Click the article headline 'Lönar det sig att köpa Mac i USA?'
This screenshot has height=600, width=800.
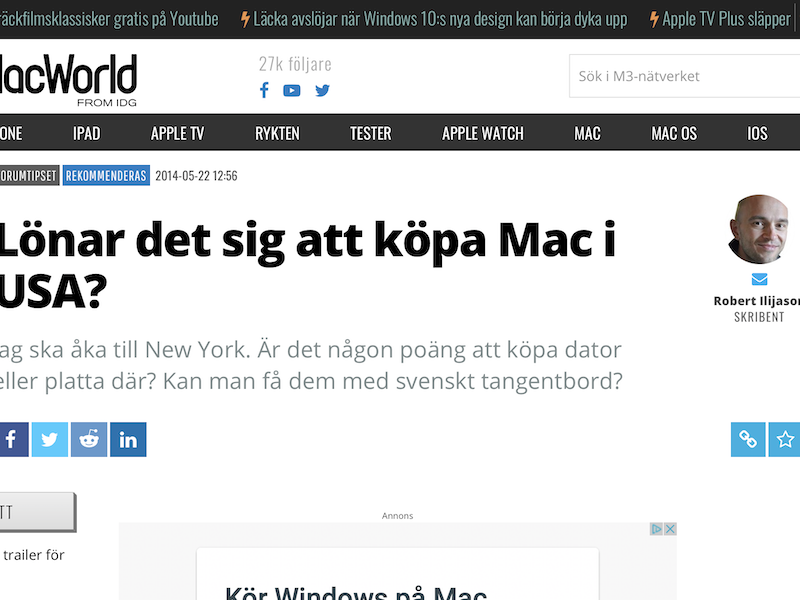(x=308, y=265)
